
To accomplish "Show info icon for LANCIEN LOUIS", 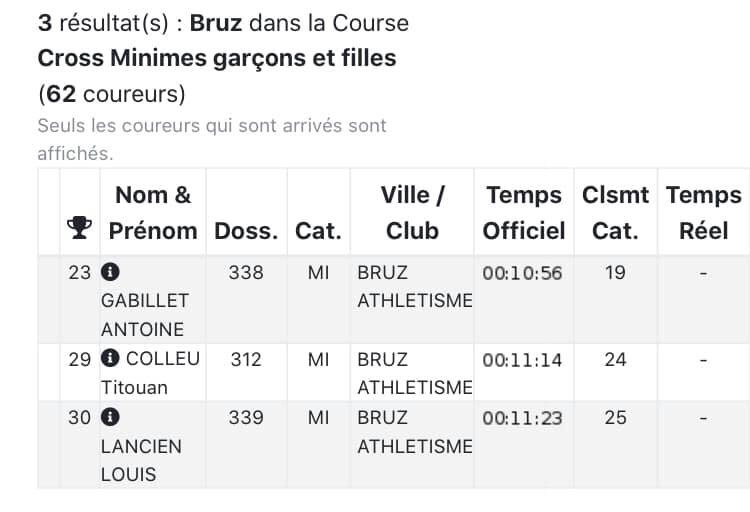I will (110, 417).
